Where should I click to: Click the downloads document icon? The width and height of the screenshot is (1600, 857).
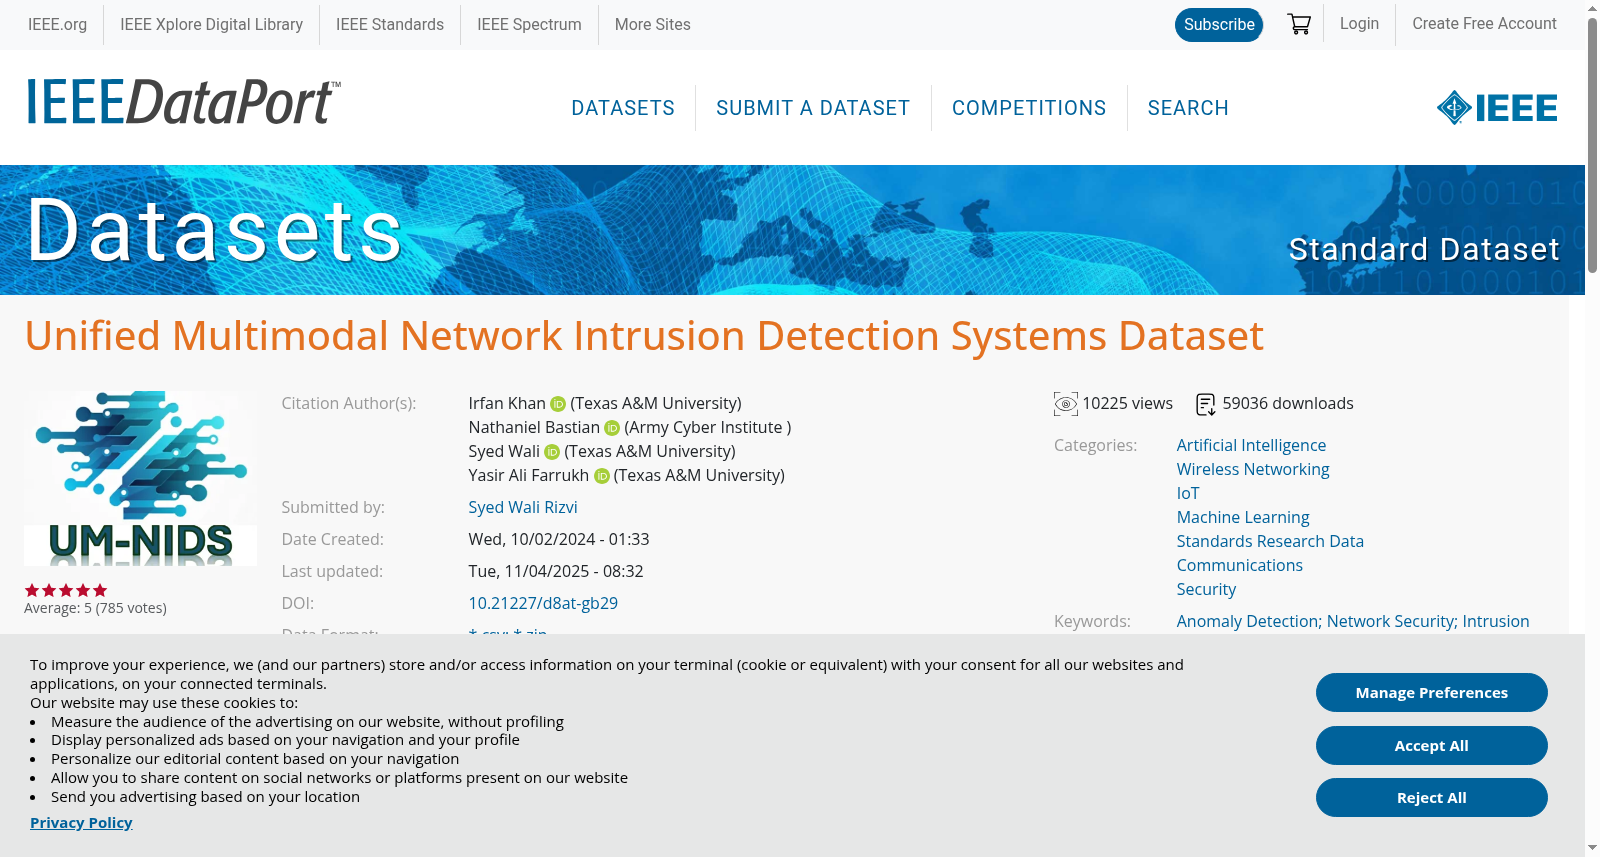pyautogui.click(x=1206, y=404)
